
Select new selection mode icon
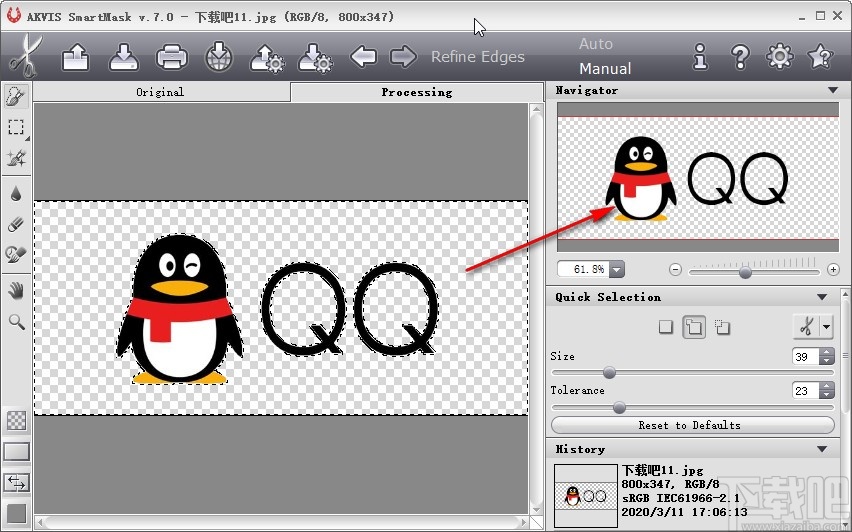[x=666, y=327]
